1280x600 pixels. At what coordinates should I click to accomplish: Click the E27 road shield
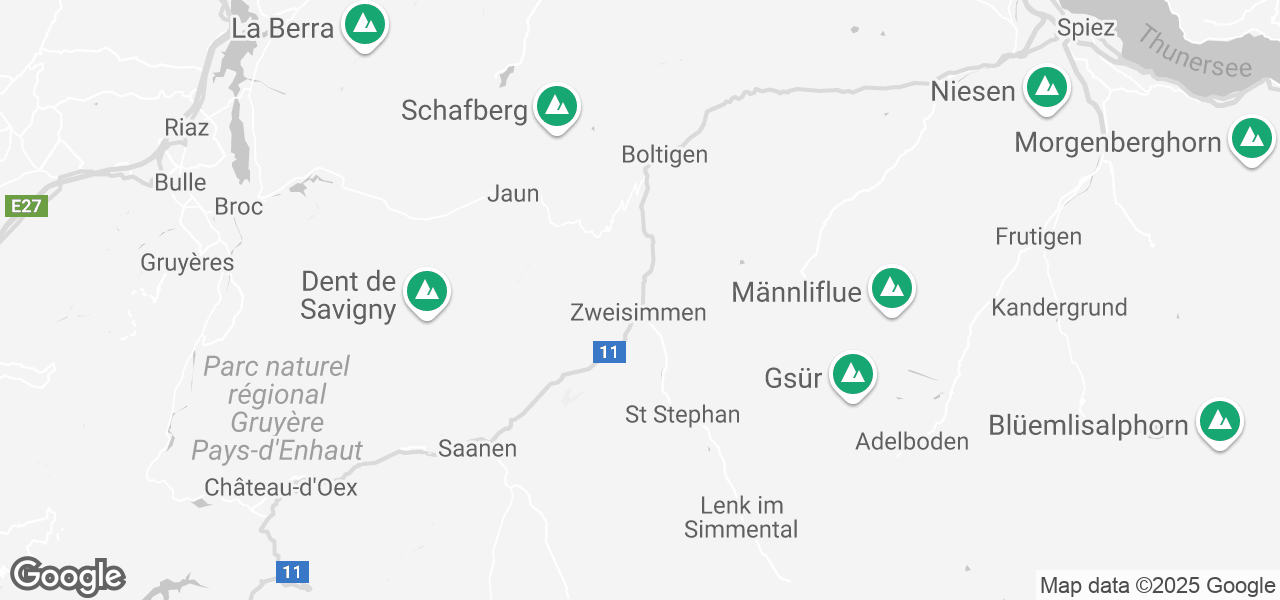[x=26, y=206]
